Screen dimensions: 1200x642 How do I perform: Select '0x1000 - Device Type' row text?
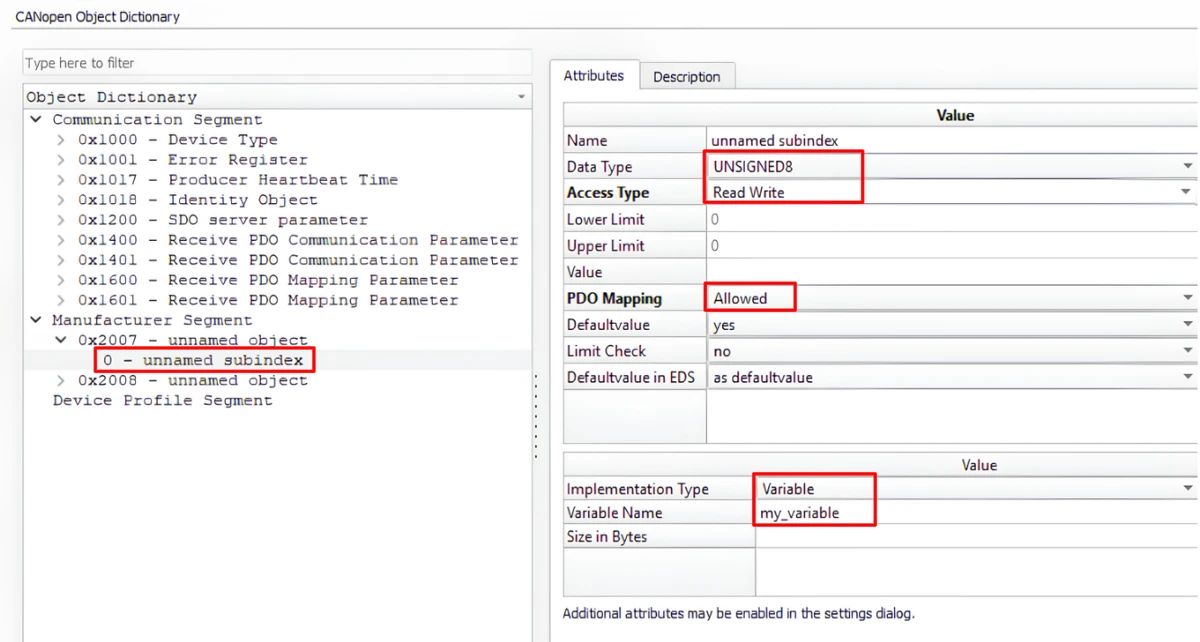tap(178, 140)
